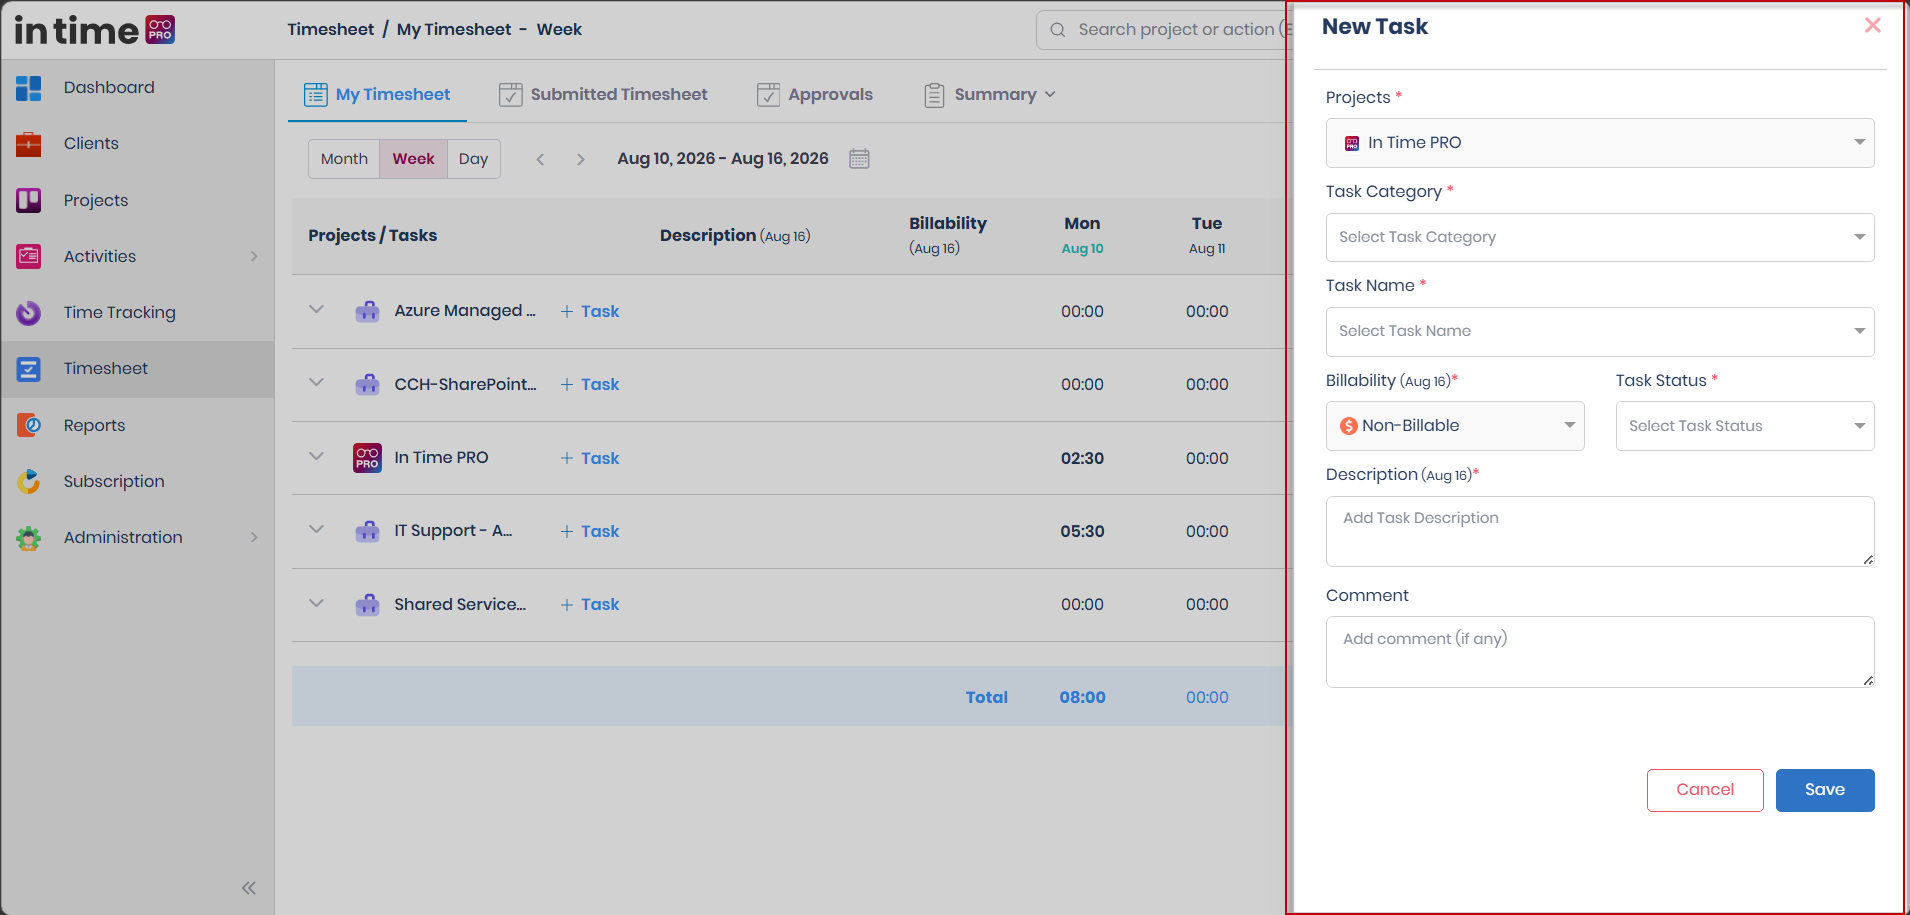The width and height of the screenshot is (1910, 915).
Task: Add a task to Shared Service project
Action: [x=590, y=605]
